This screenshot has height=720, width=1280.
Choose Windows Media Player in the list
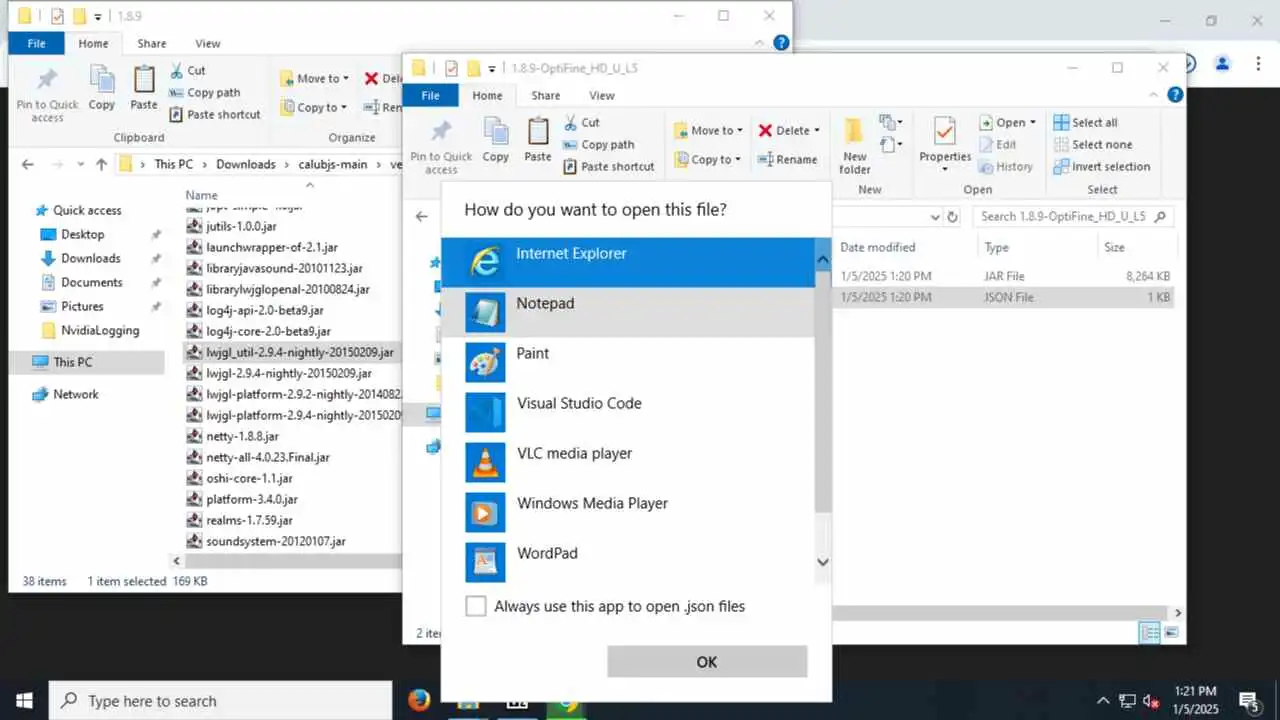click(628, 512)
